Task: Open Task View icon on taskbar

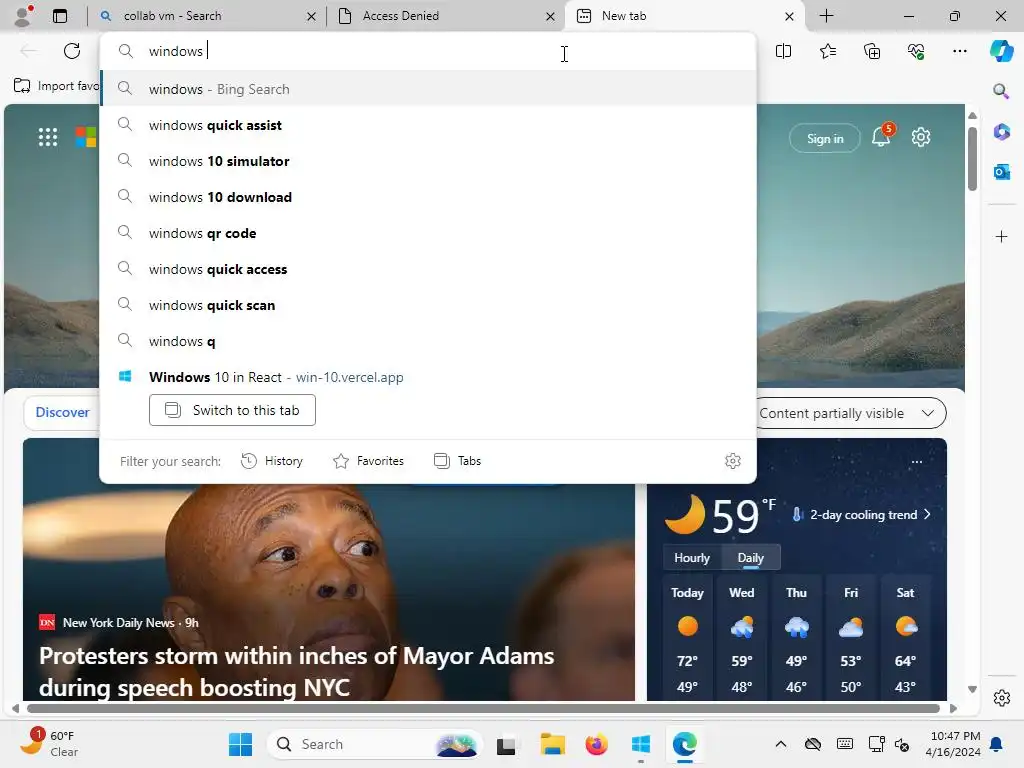Action: coord(505,744)
